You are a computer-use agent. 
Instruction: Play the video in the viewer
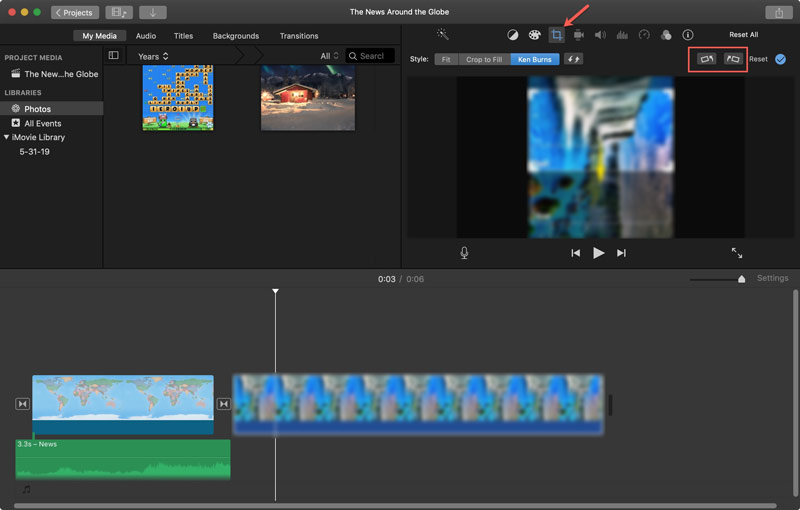pos(598,253)
